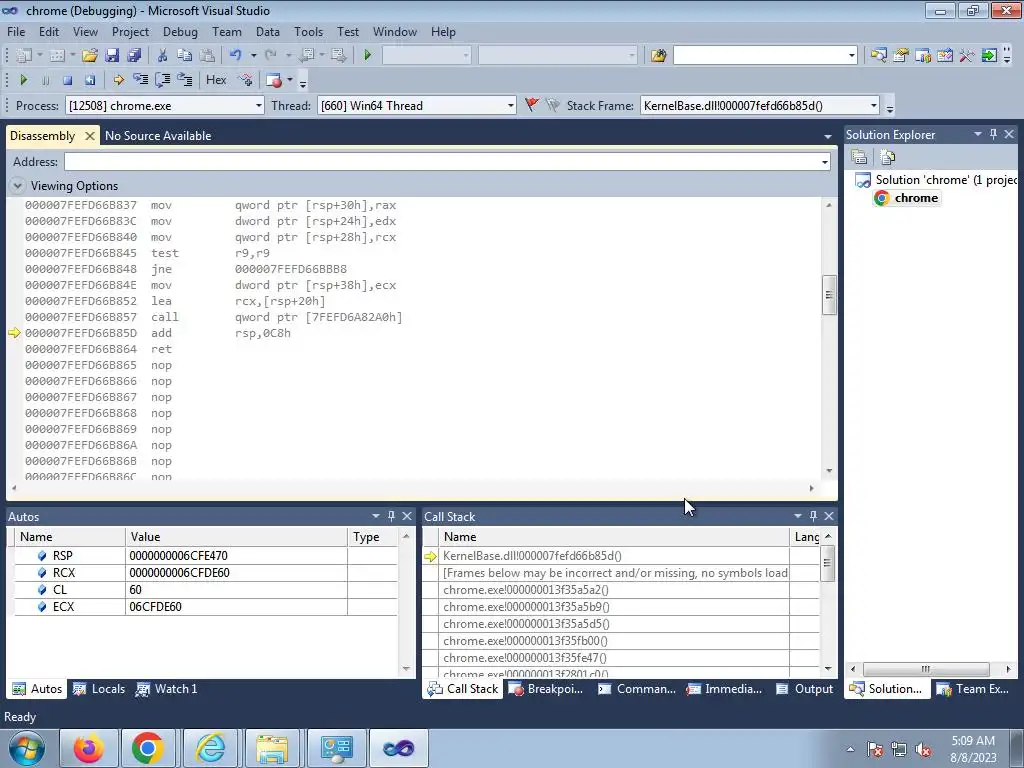Click the Break All pause button

pos(45,80)
